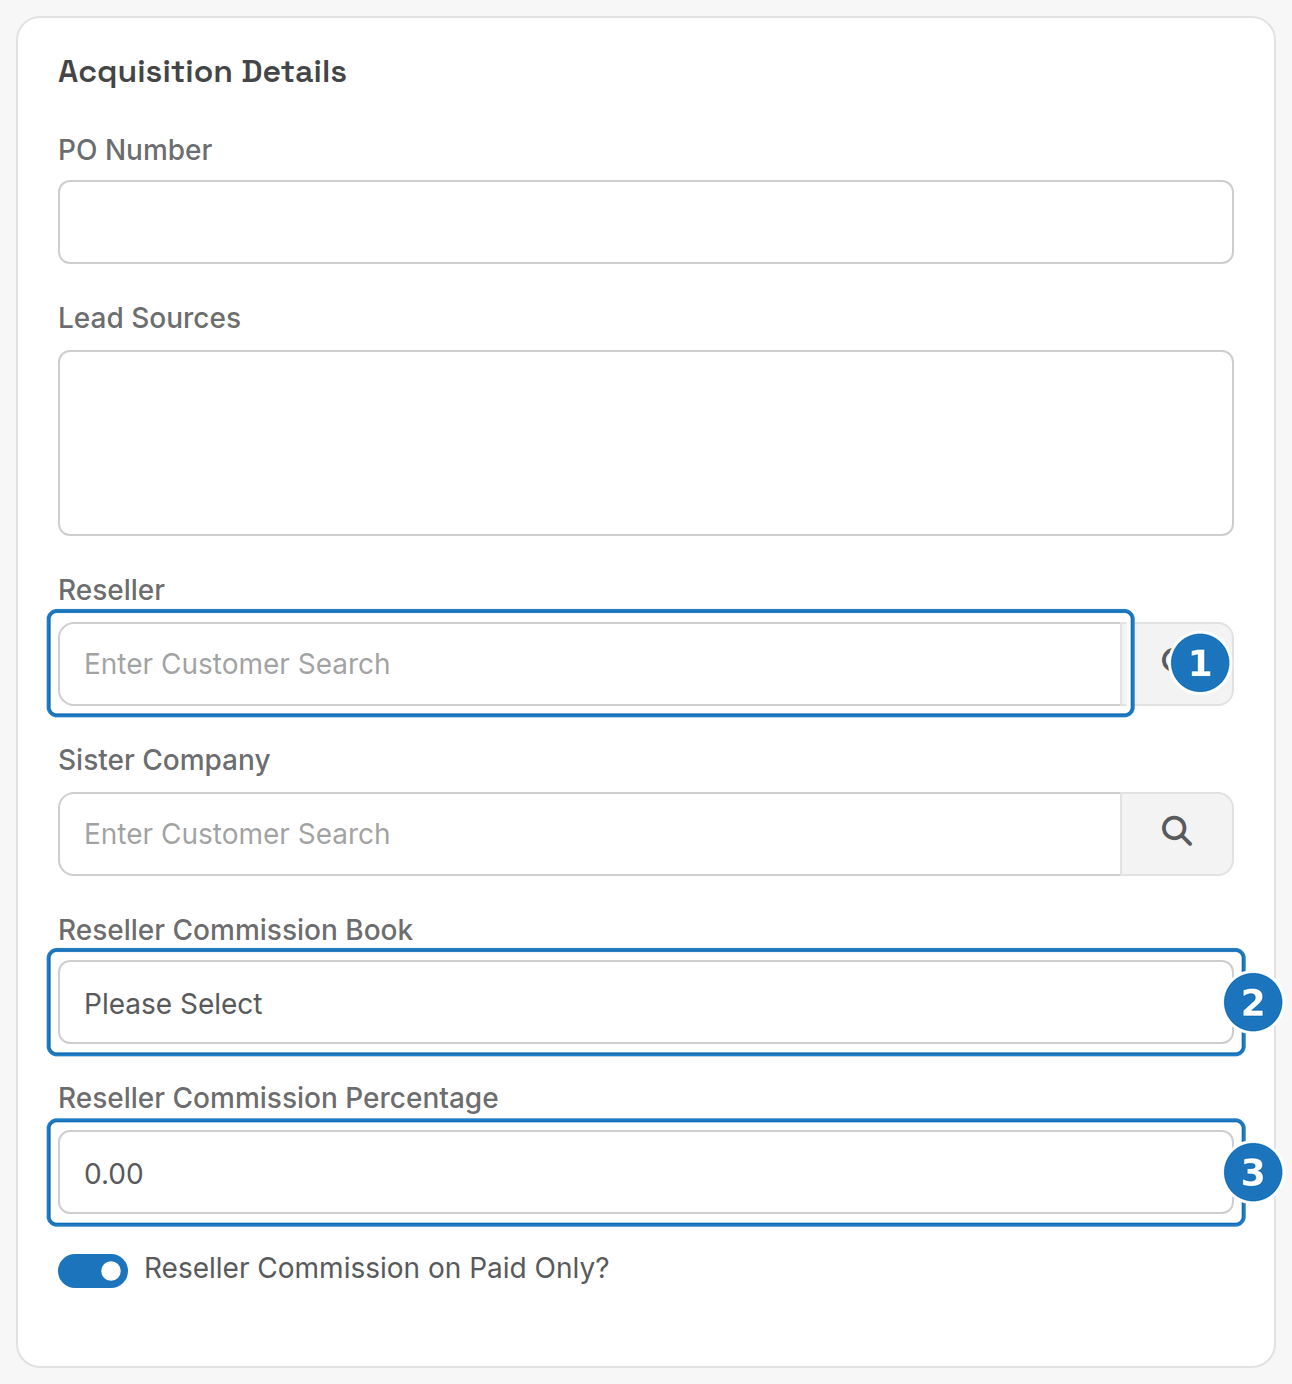The image size is (1292, 1384).
Task: Click the Acquisition Details heading
Action: (x=202, y=72)
